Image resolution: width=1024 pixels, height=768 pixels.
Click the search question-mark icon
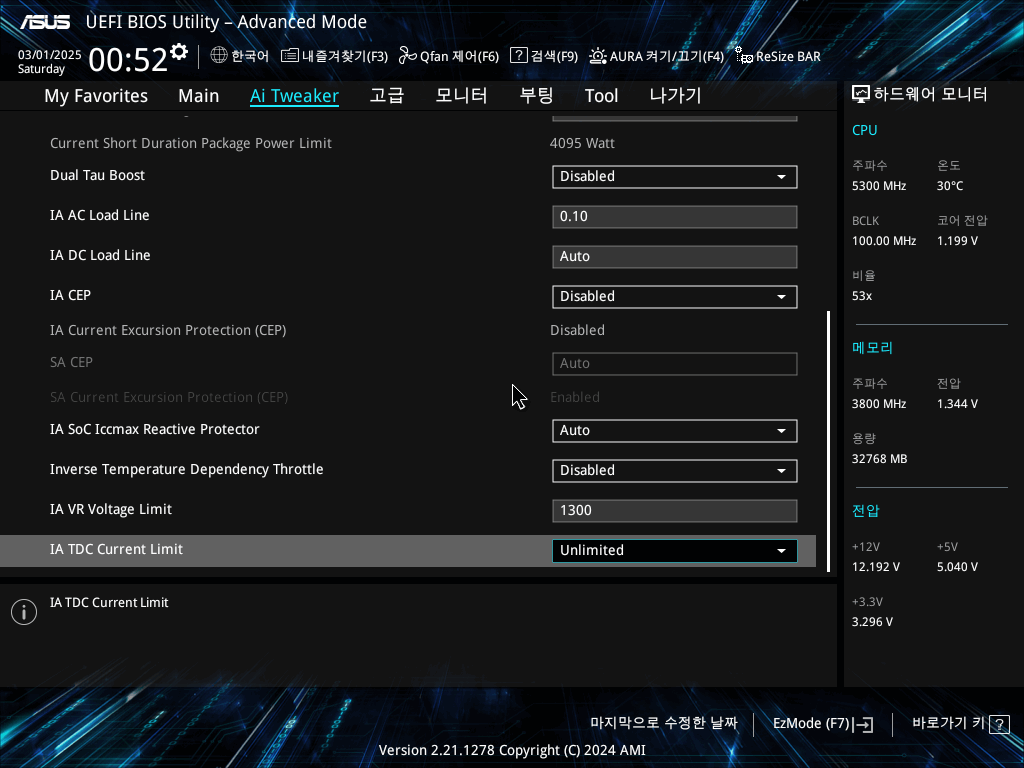(519, 55)
